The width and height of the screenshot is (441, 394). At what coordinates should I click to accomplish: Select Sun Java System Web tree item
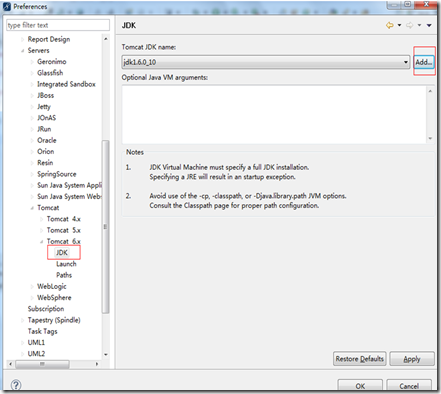[69, 197]
